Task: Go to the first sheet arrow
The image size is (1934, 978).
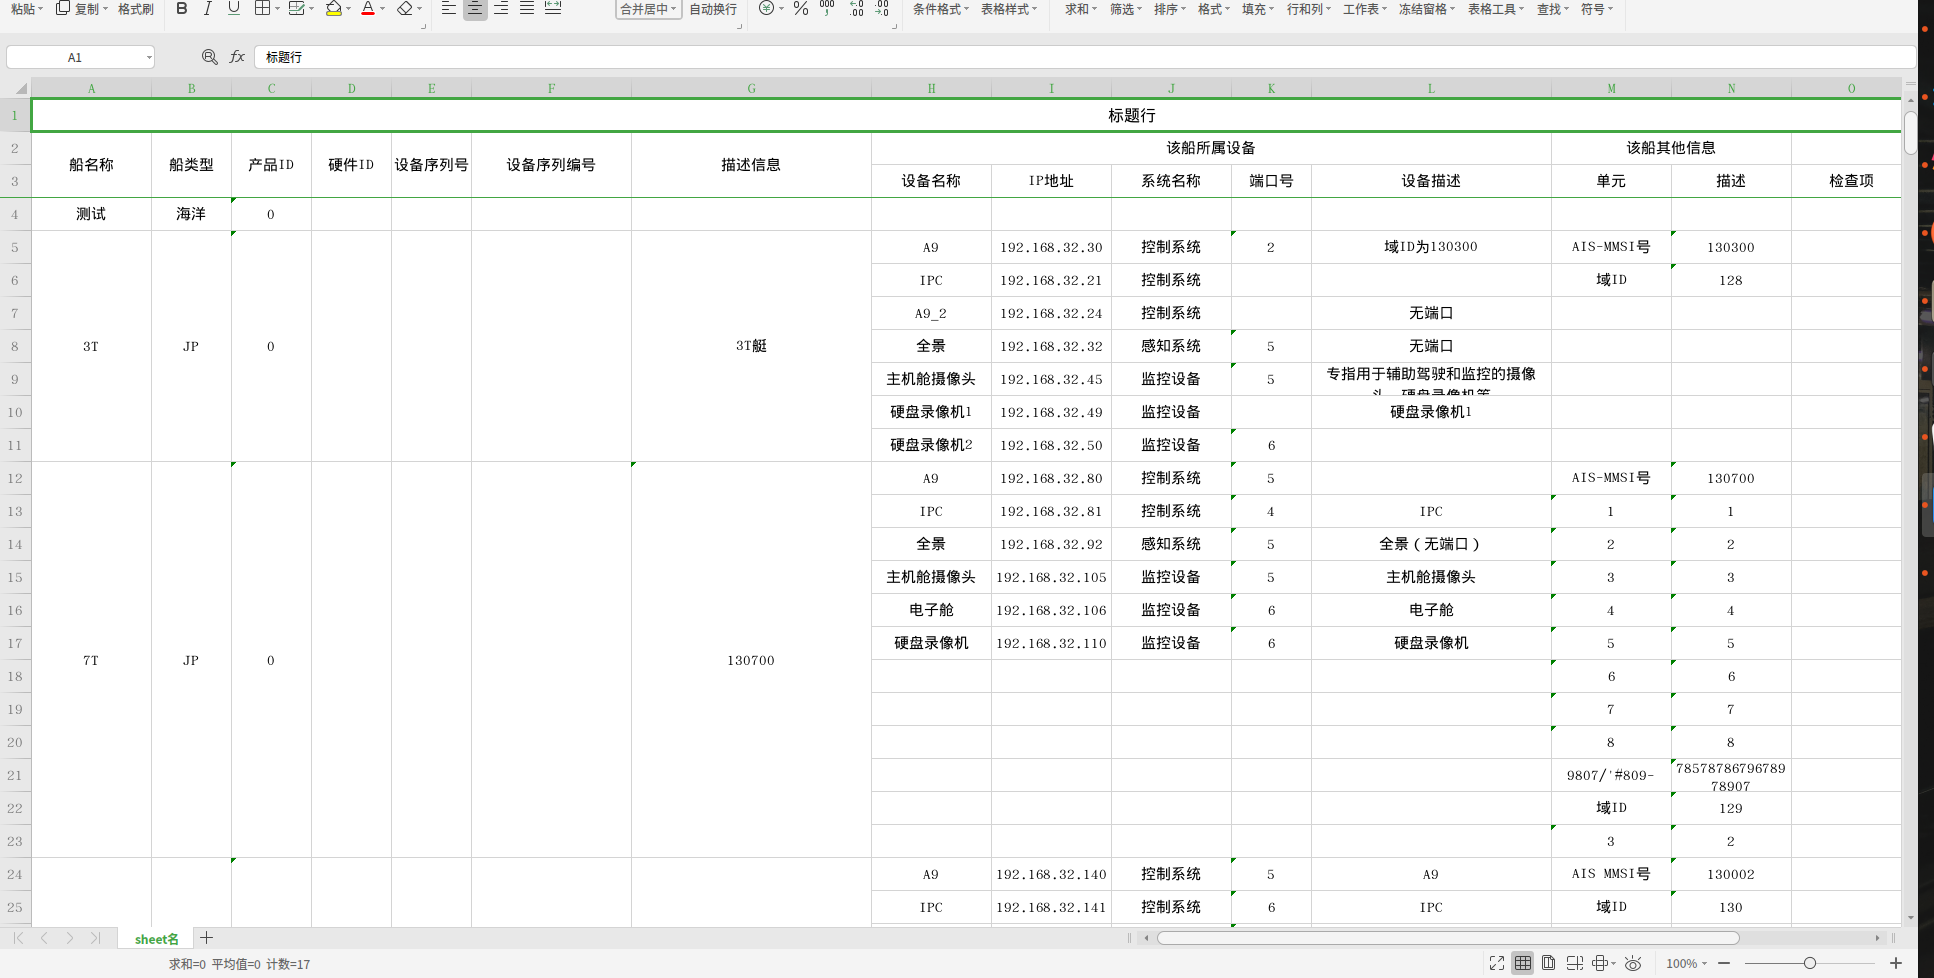Action: click(x=18, y=938)
